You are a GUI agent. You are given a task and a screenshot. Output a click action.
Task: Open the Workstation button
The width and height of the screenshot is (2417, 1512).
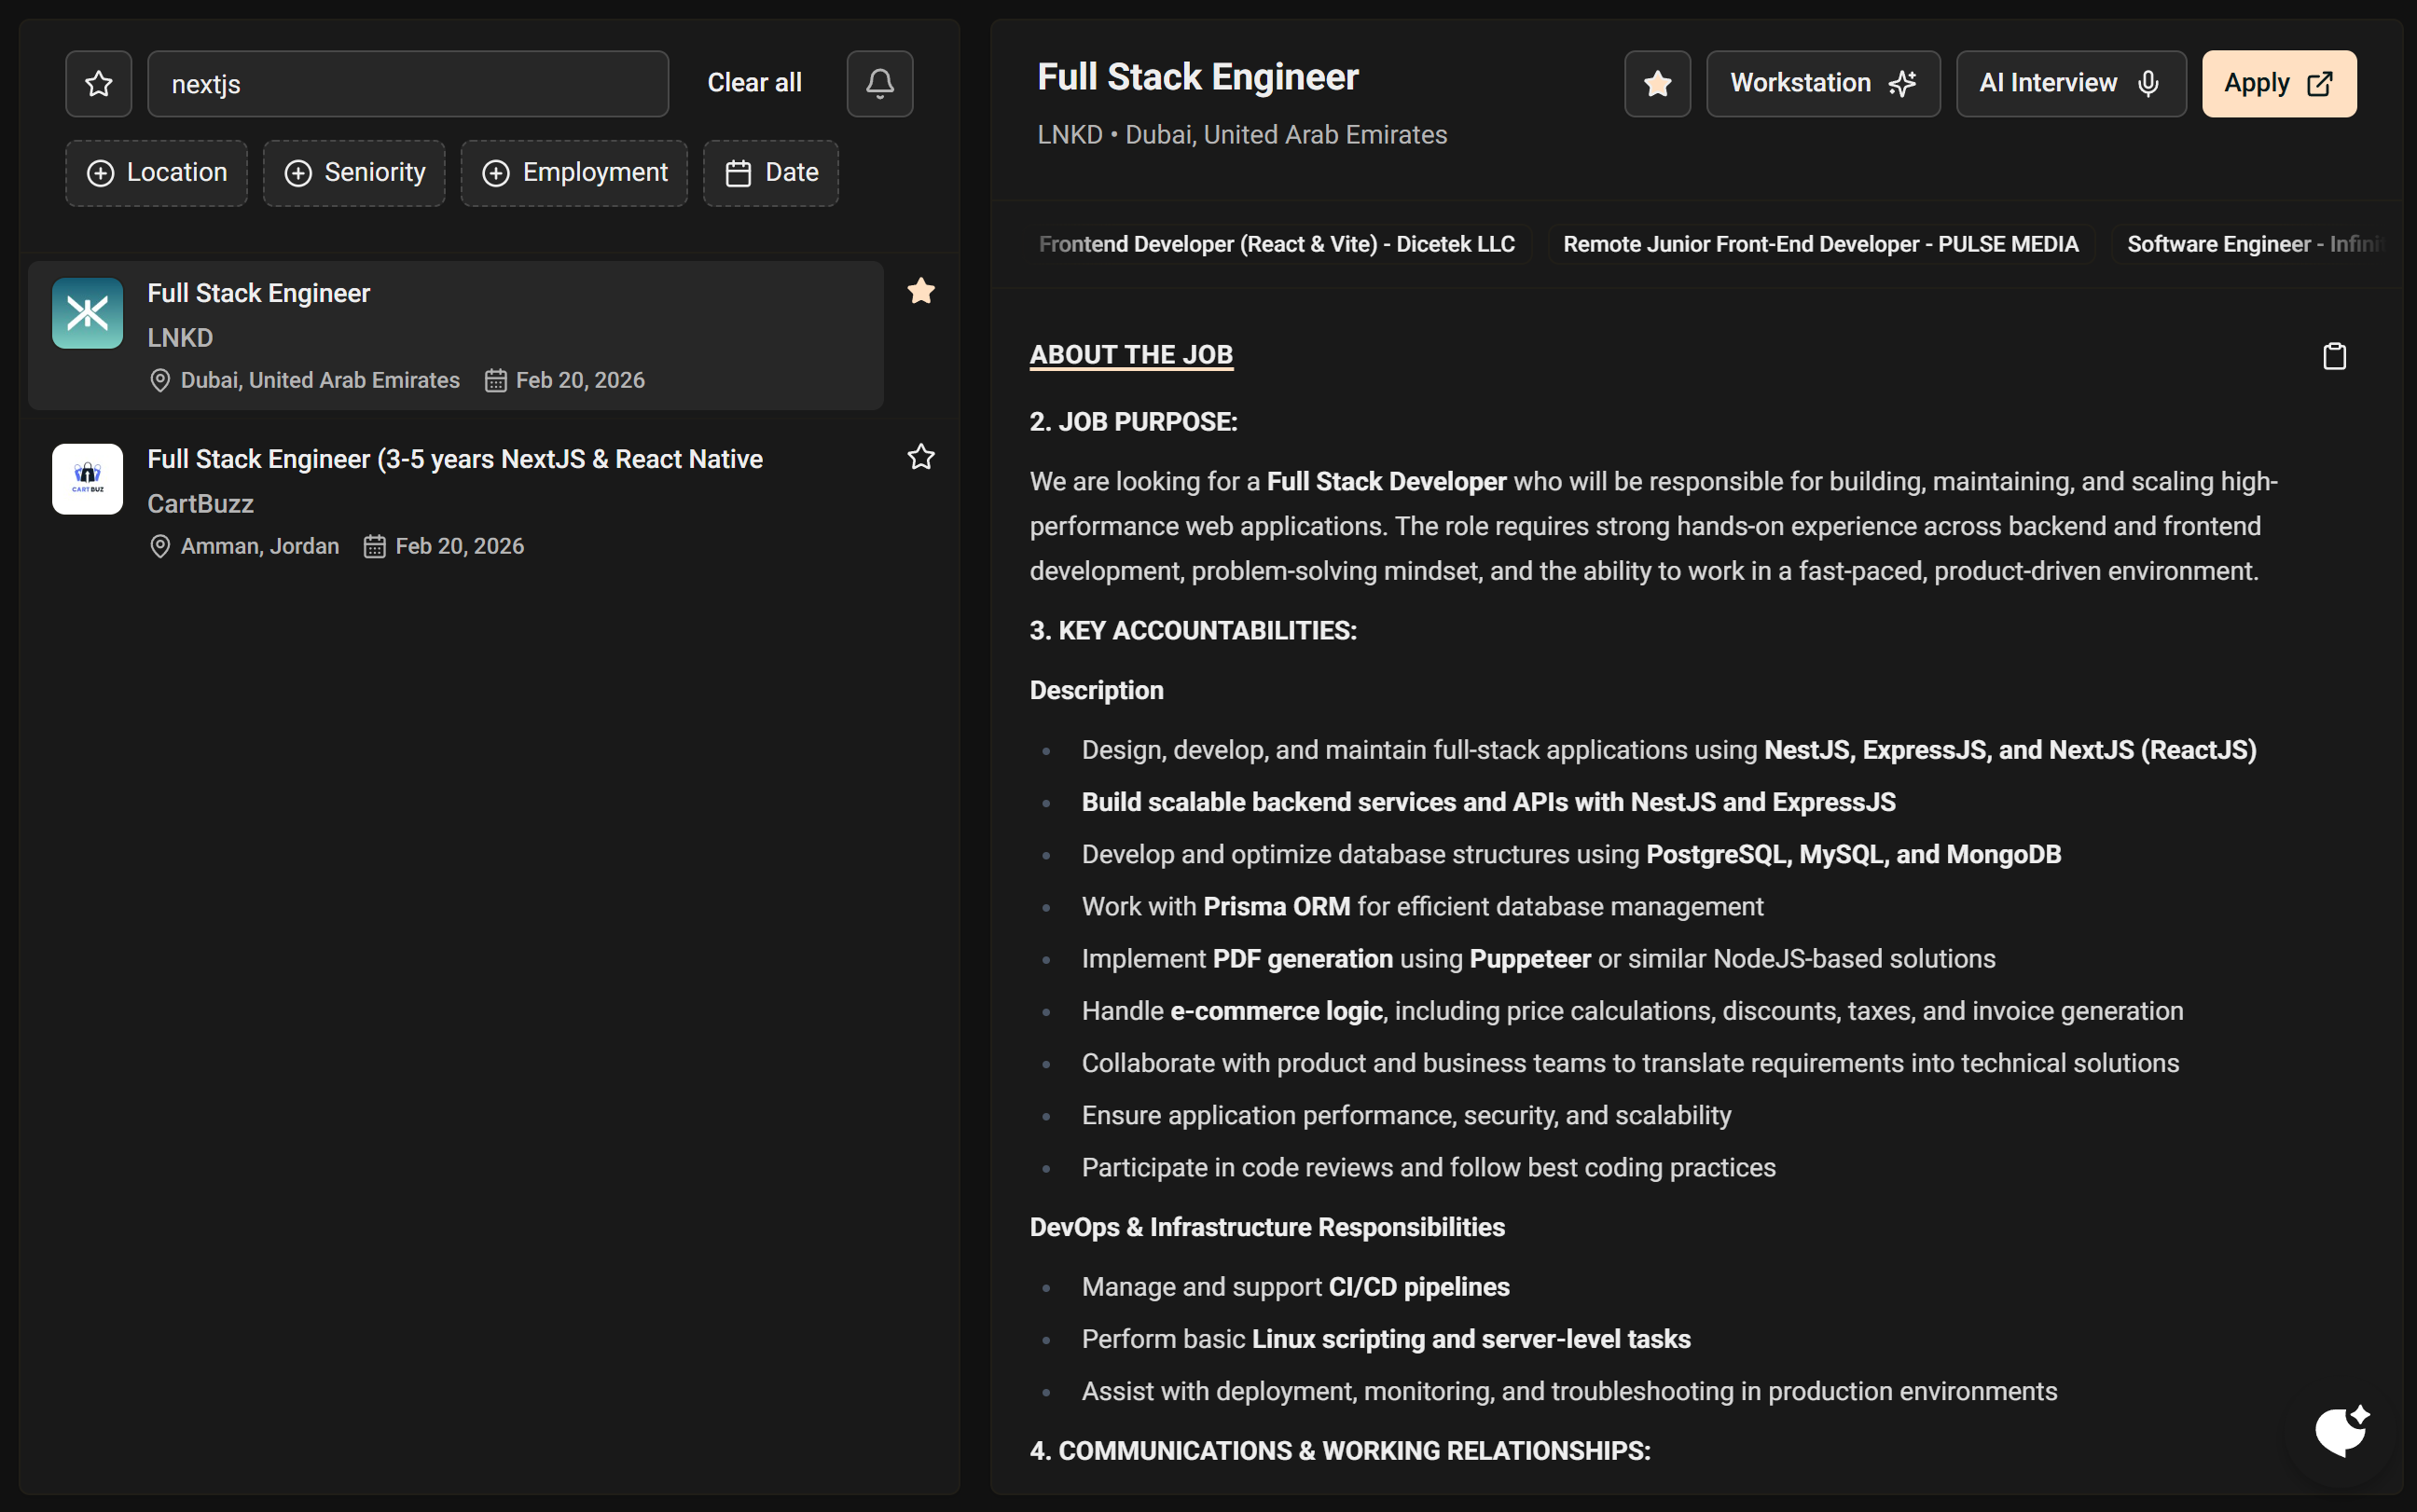(x=1822, y=84)
